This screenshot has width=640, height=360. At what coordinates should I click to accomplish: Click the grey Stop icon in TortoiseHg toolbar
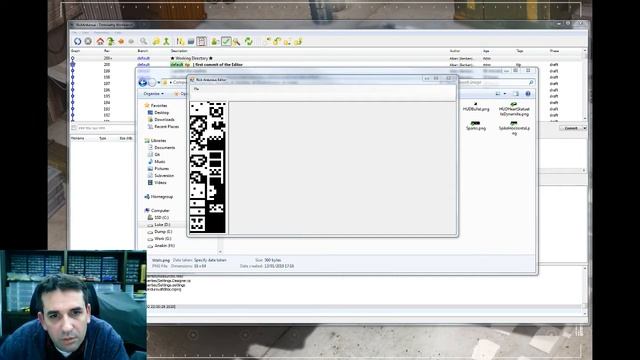point(88,41)
